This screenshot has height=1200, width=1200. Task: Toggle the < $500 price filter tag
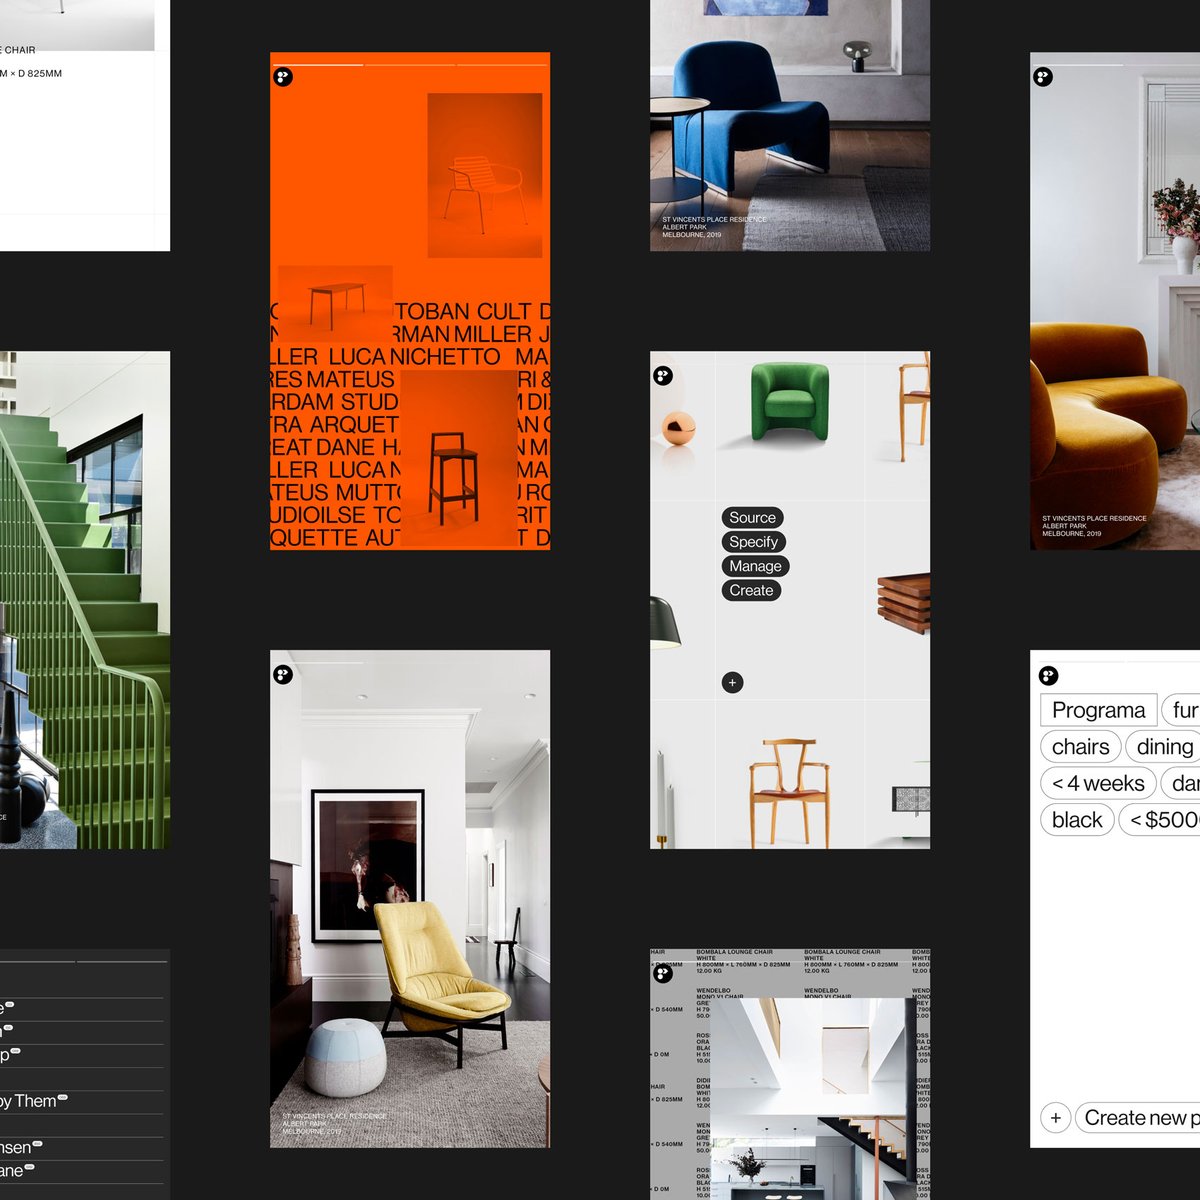point(1159,820)
